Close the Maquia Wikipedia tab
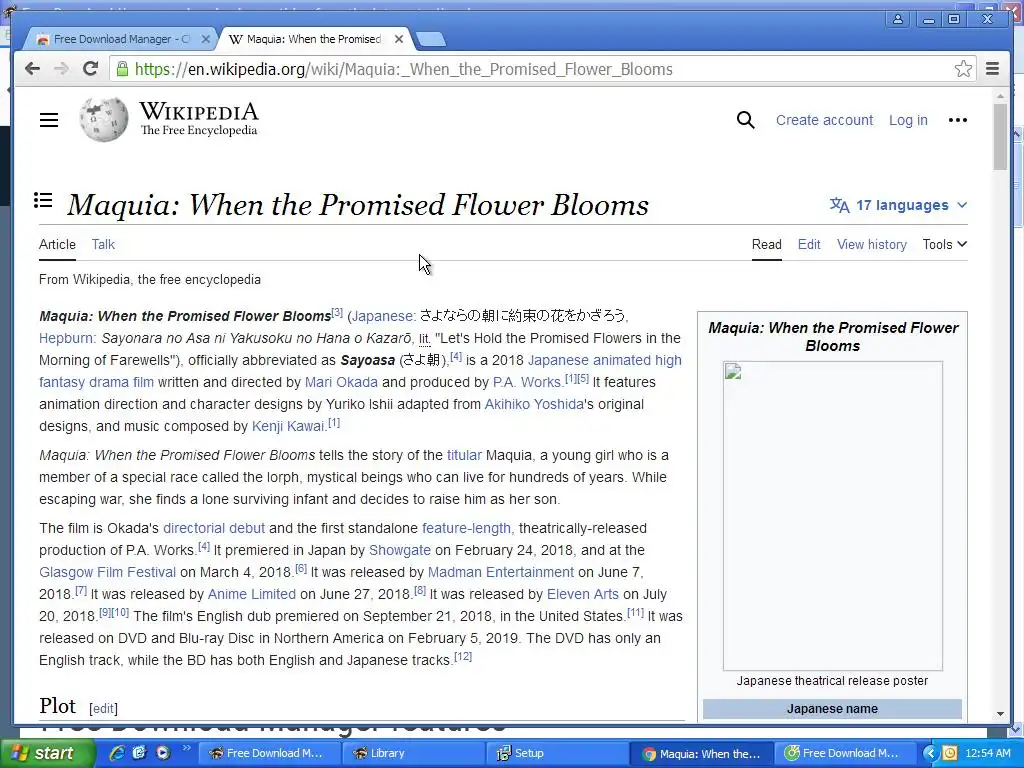 pyautogui.click(x=399, y=39)
